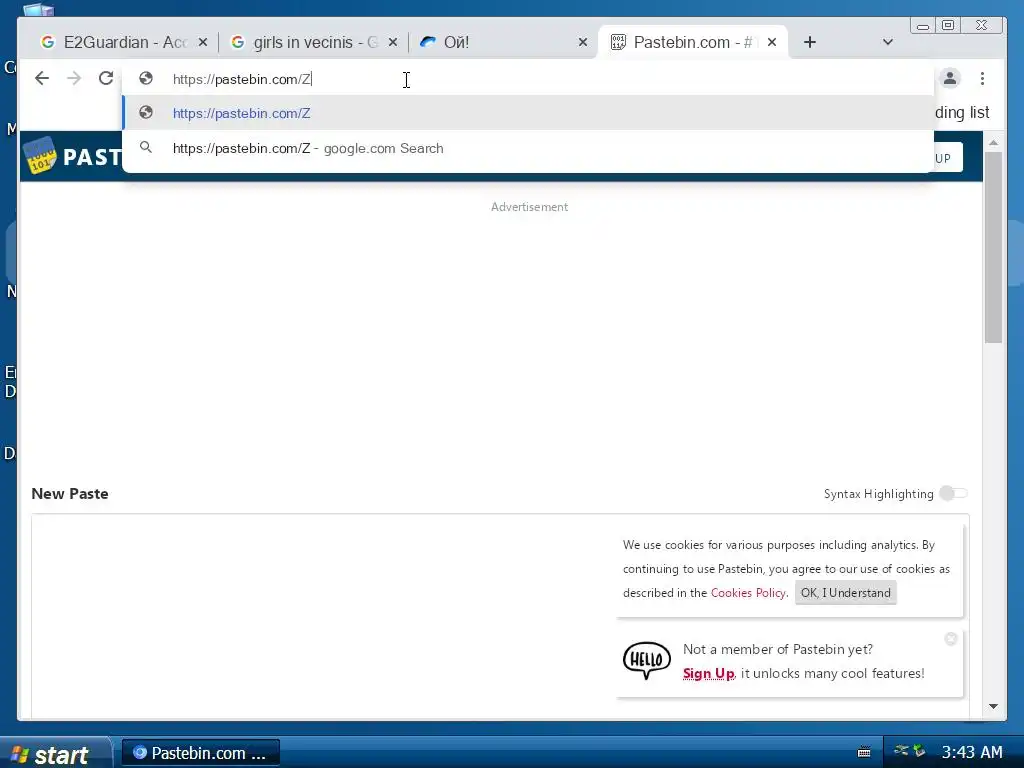The width and height of the screenshot is (1024, 768).
Task: Click the page scrollbar up arrow
Action: (x=993, y=142)
